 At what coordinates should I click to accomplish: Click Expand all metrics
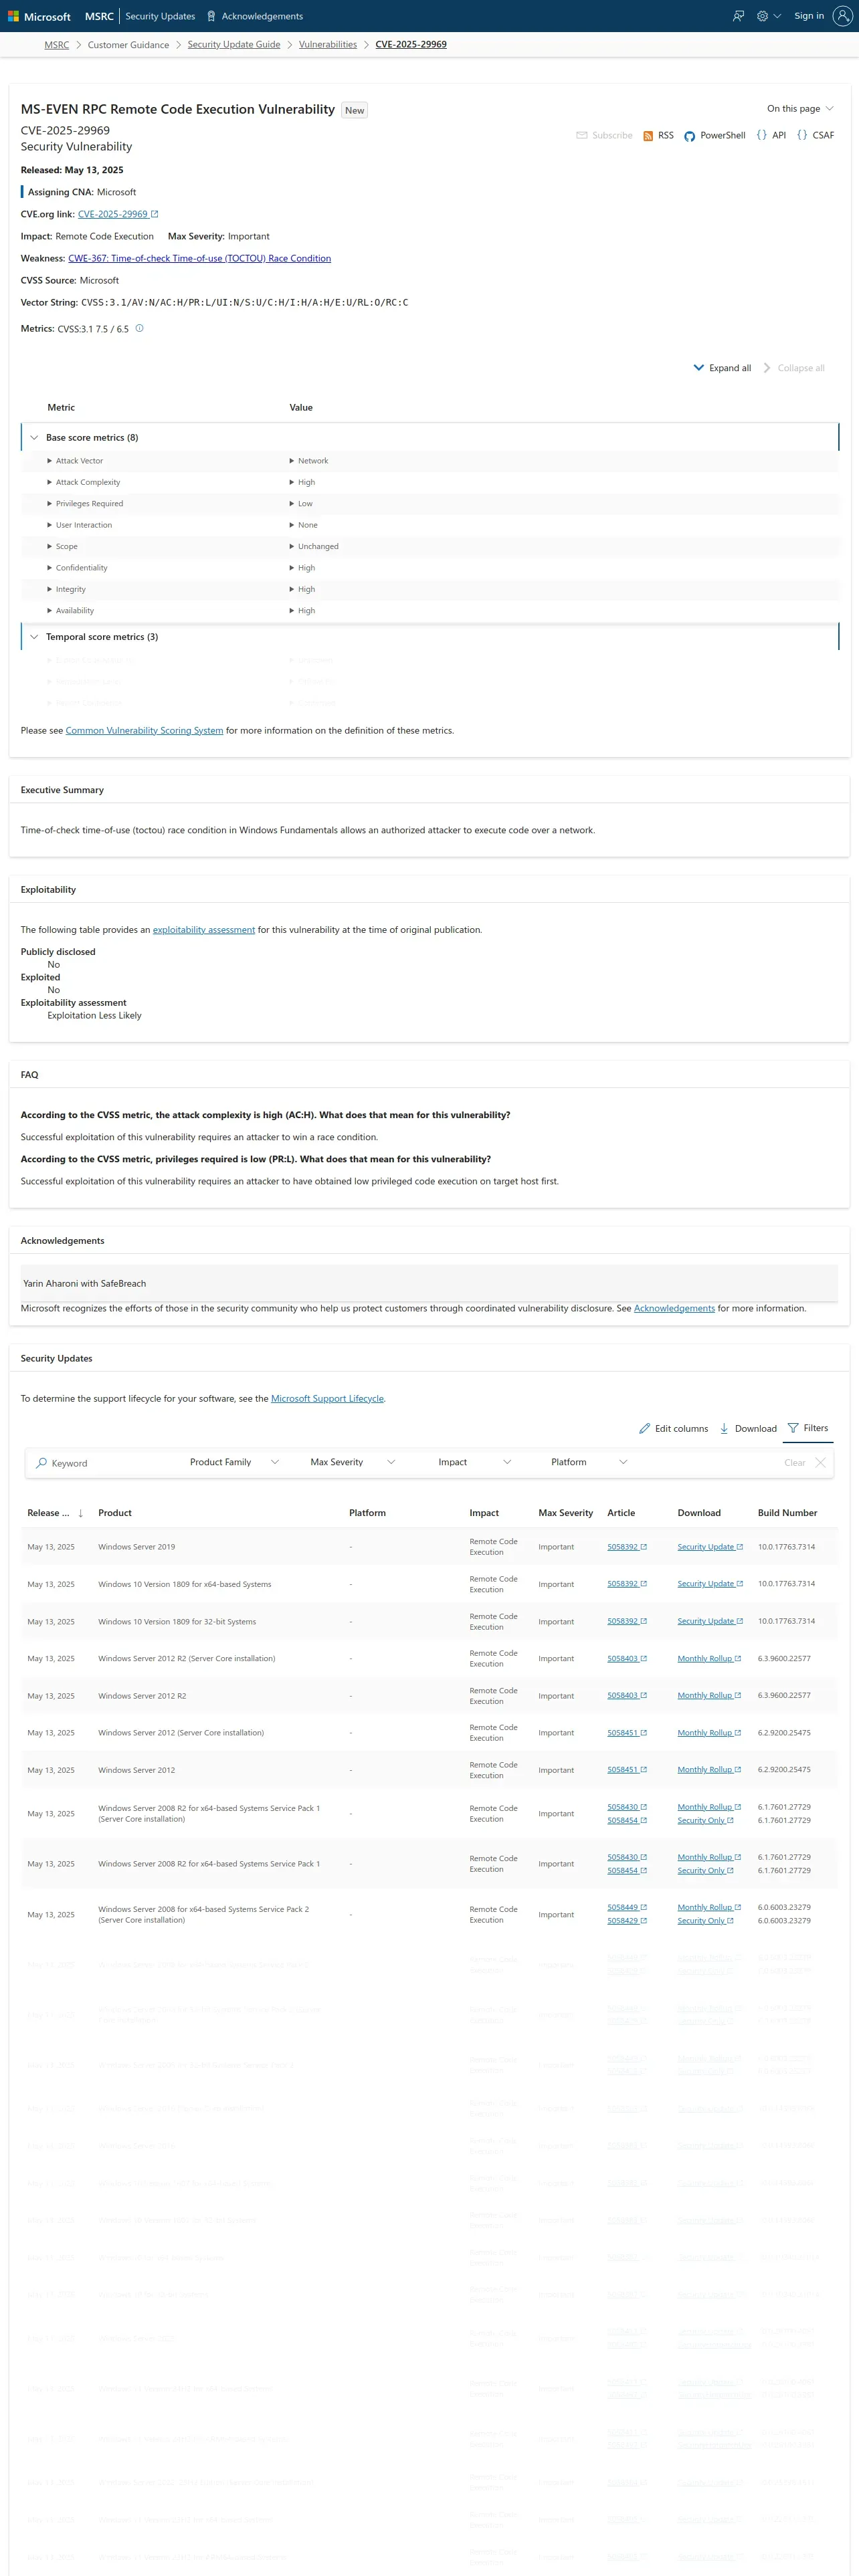[x=722, y=368]
